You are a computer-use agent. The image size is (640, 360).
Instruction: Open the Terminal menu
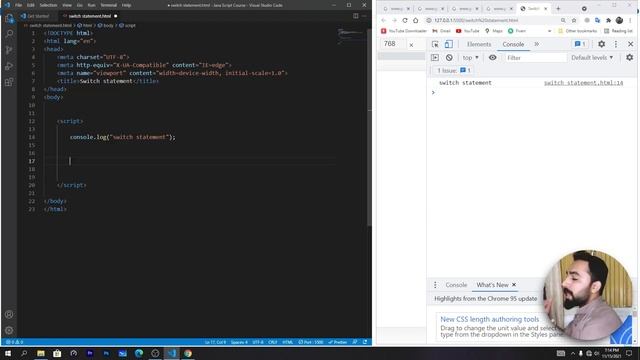(109, 5)
